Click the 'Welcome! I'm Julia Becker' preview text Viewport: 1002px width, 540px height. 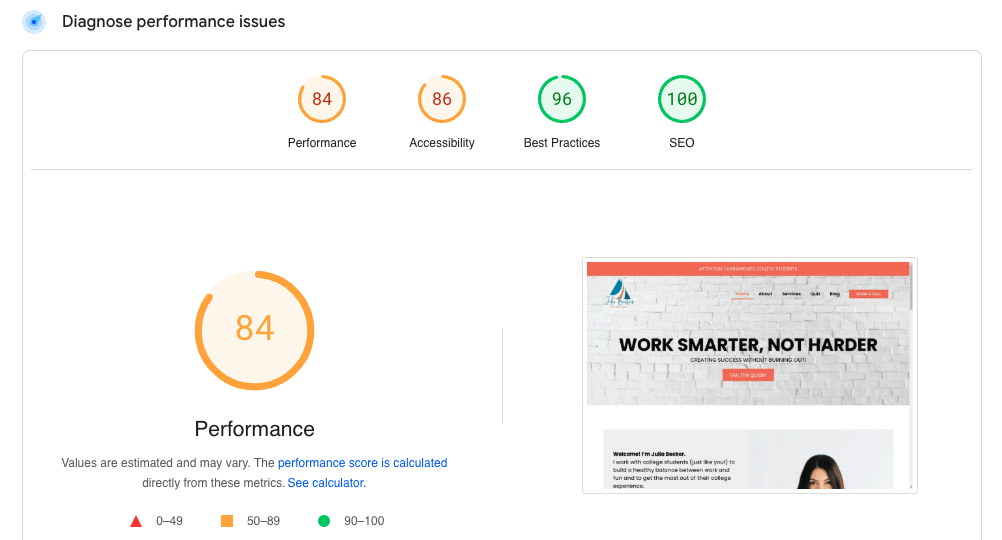pos(649,454)
